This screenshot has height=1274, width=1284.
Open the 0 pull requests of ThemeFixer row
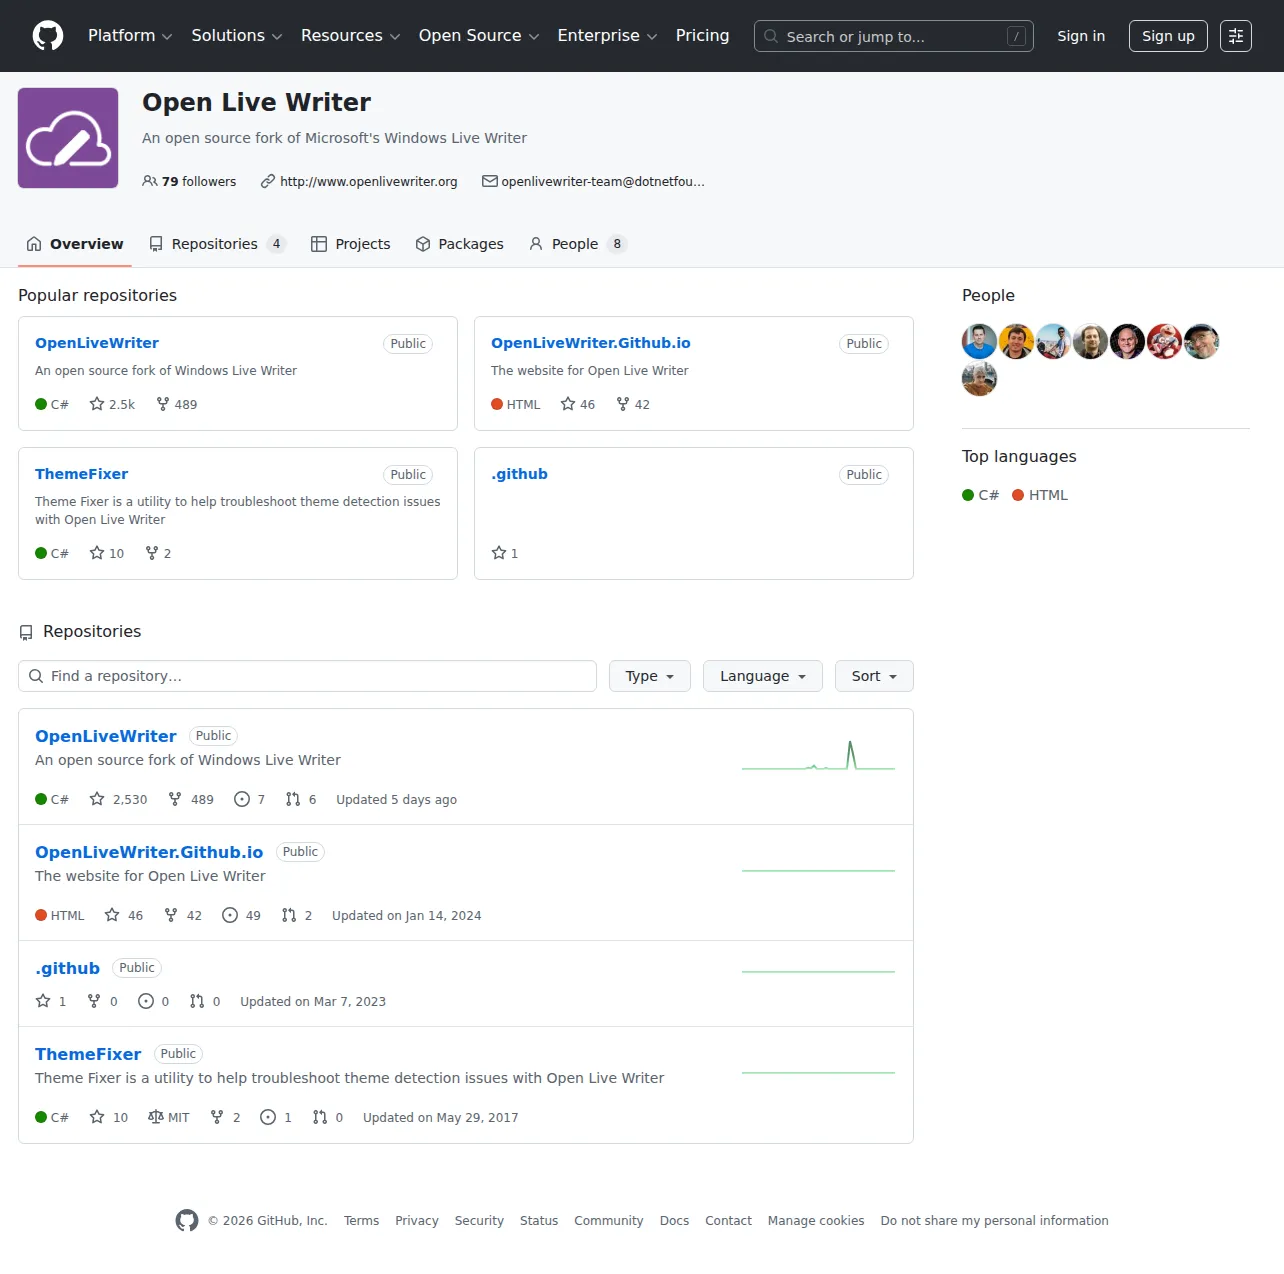pyautogui.click(x=328, y=1117)
